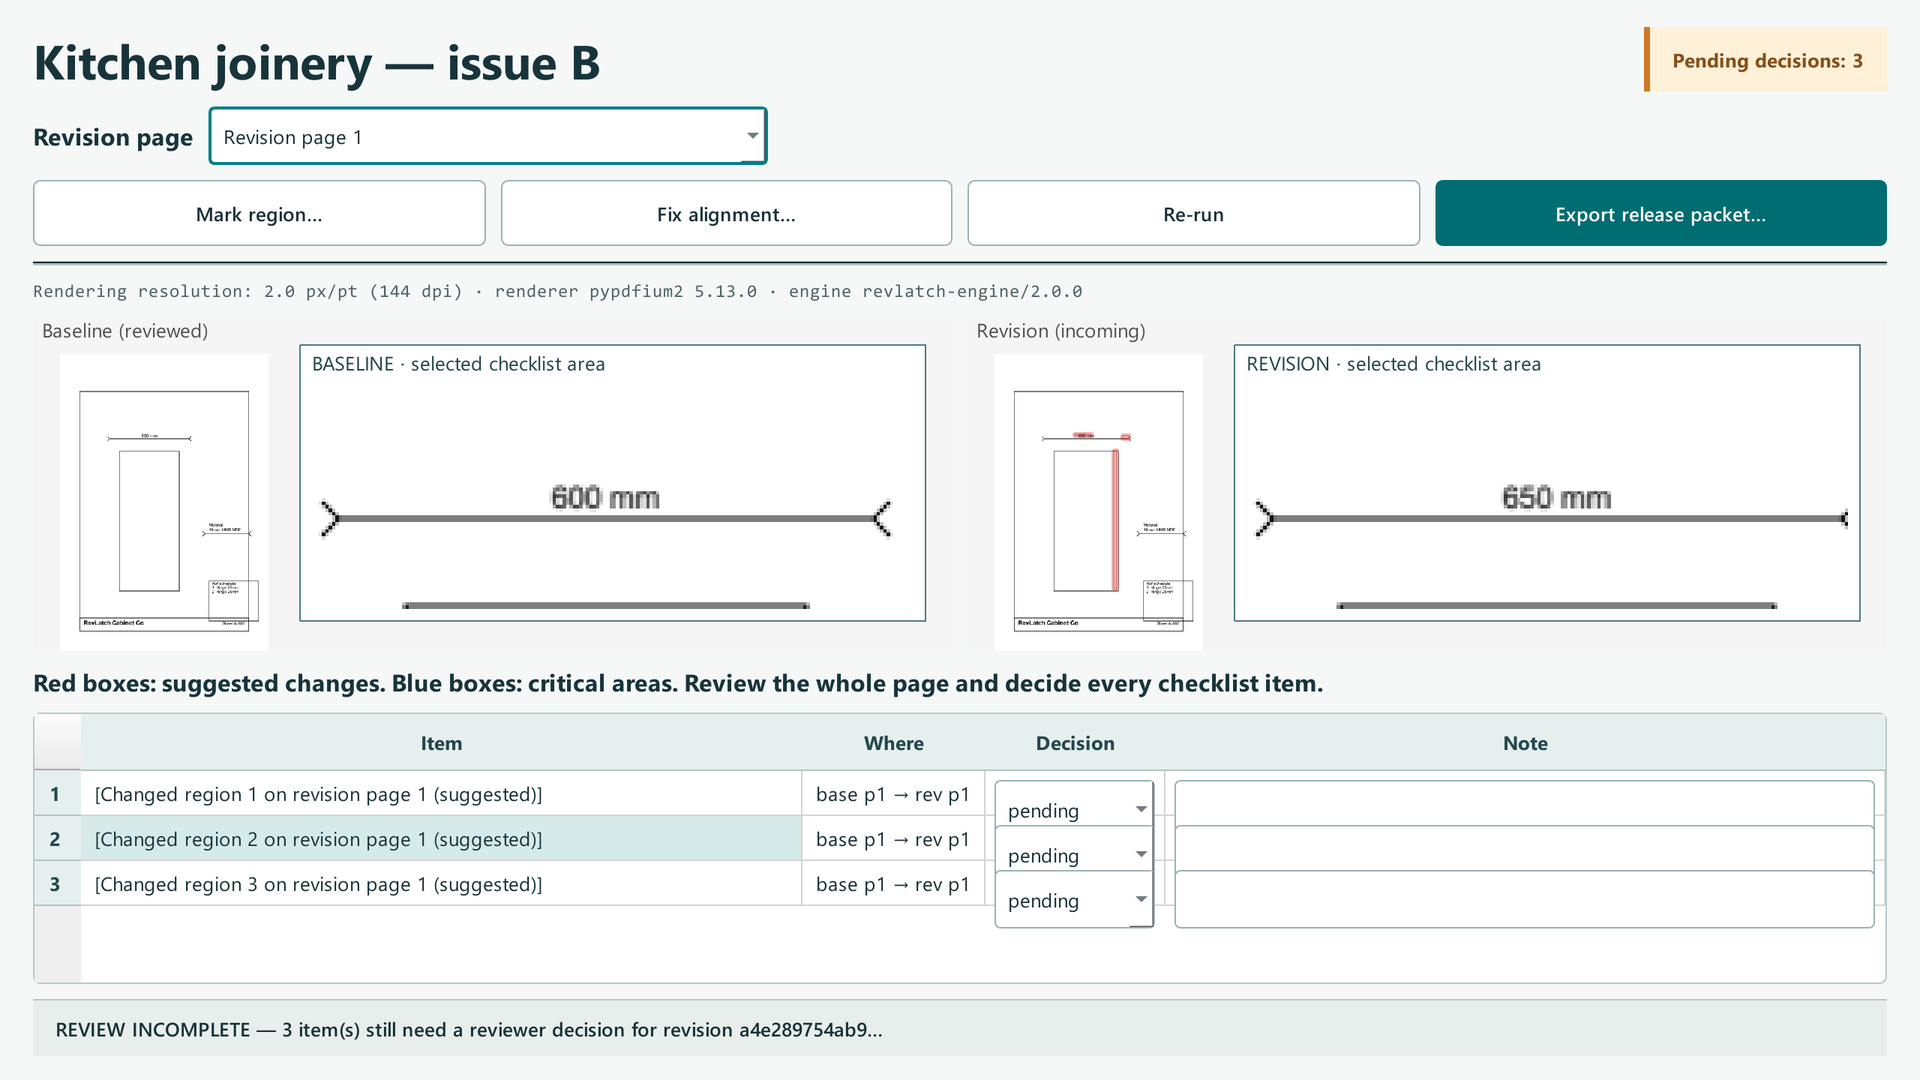Click 'base p1 → rev p1' in row 1
The image size is (1920, 1080).
pos(893,794)
